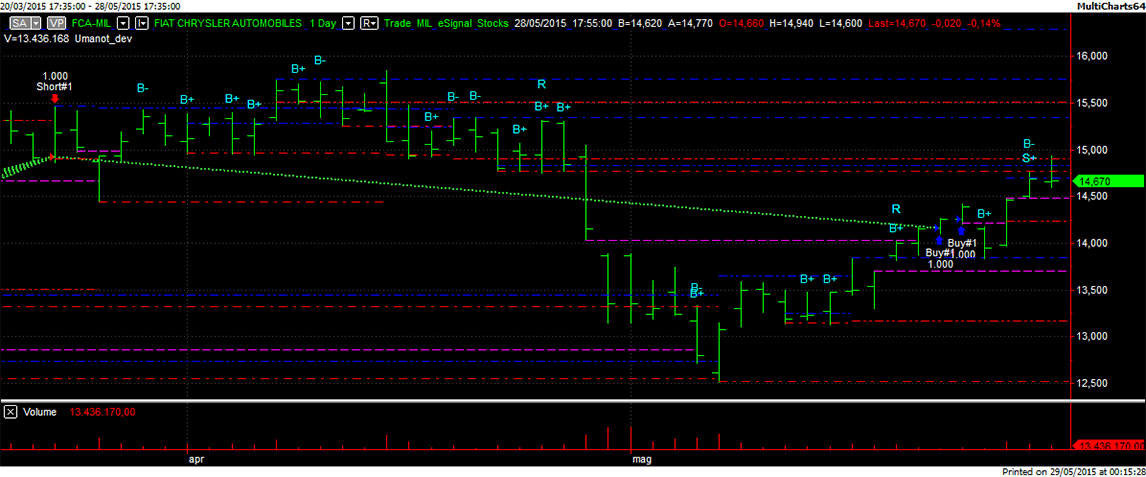Click the red volume value marker
The height and width of the screenshot is (477, 1146).
[1107, 445]
